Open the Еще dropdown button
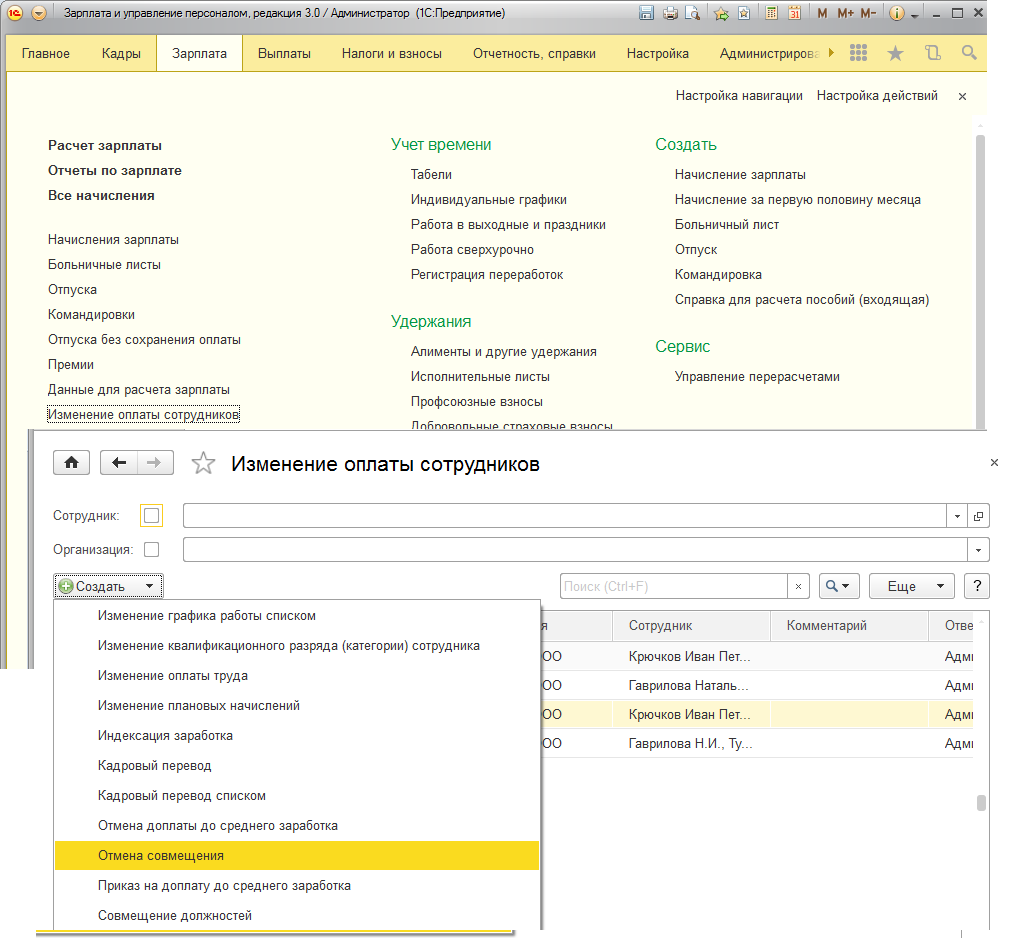1016x940 pixels. 911,586
